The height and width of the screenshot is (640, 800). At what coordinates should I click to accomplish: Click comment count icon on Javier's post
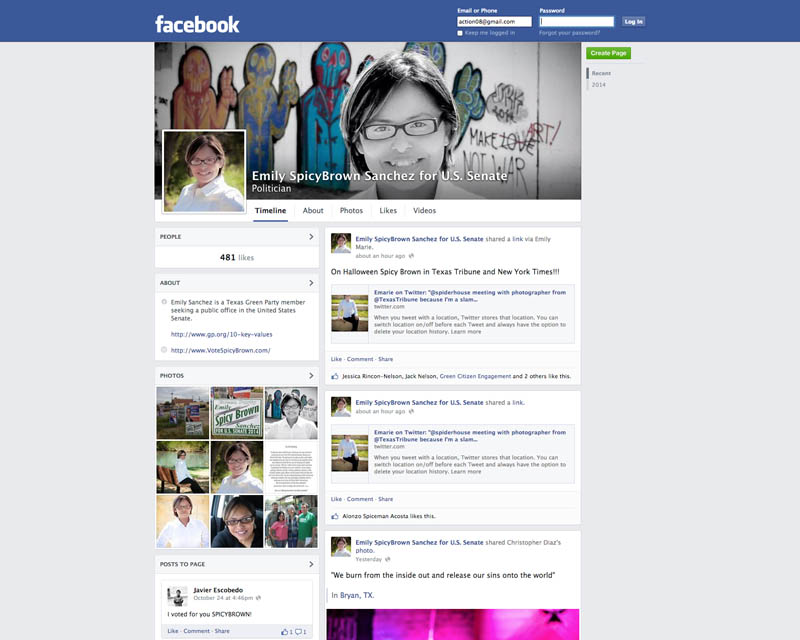tap(299, 631)
